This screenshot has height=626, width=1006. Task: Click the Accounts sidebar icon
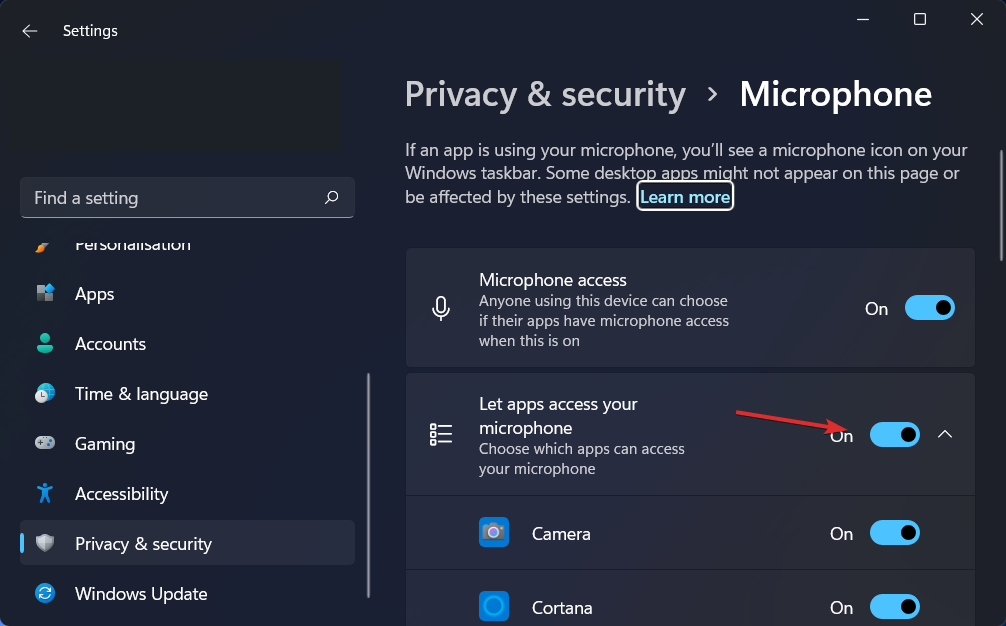pyautogui.click(x=45, y=343)
